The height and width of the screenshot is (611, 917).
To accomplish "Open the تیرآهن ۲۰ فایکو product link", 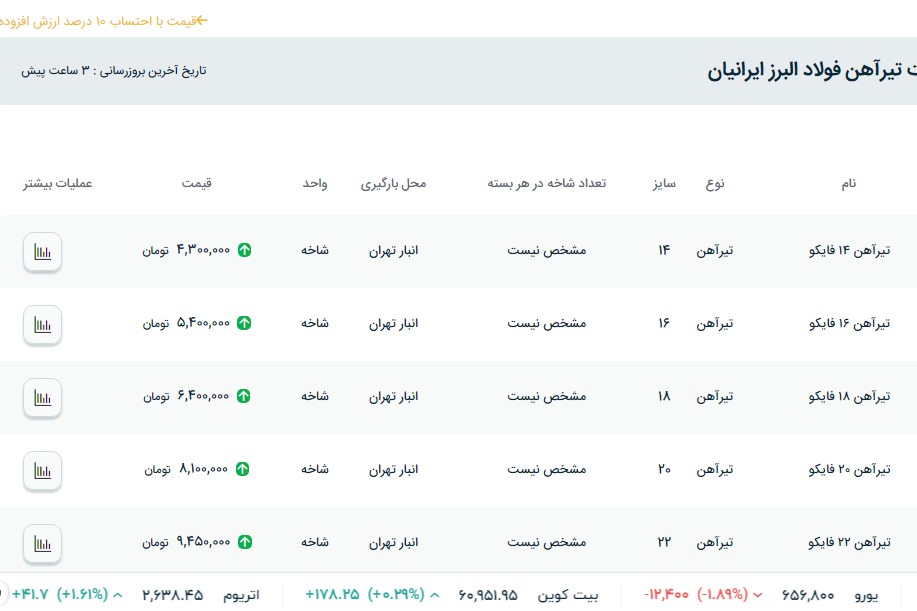I will pos(848,469).
